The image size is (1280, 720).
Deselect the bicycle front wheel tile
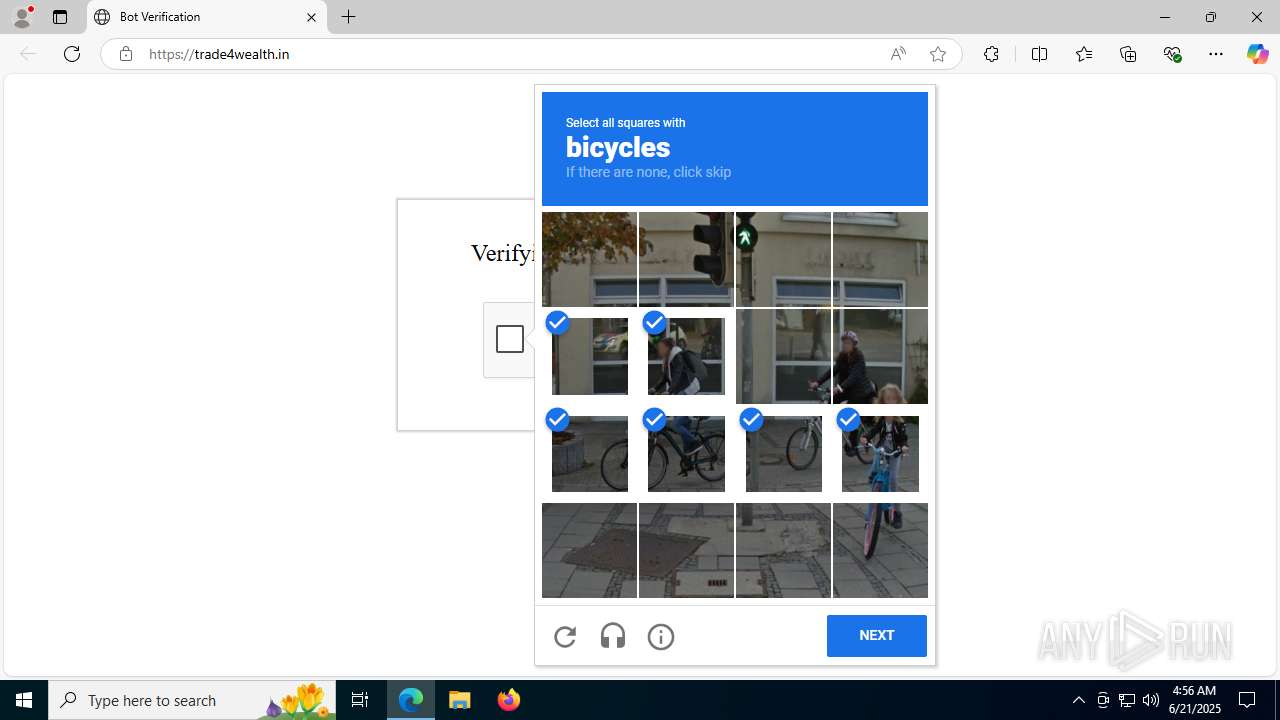pyautogui.click(x=589, y=453)
